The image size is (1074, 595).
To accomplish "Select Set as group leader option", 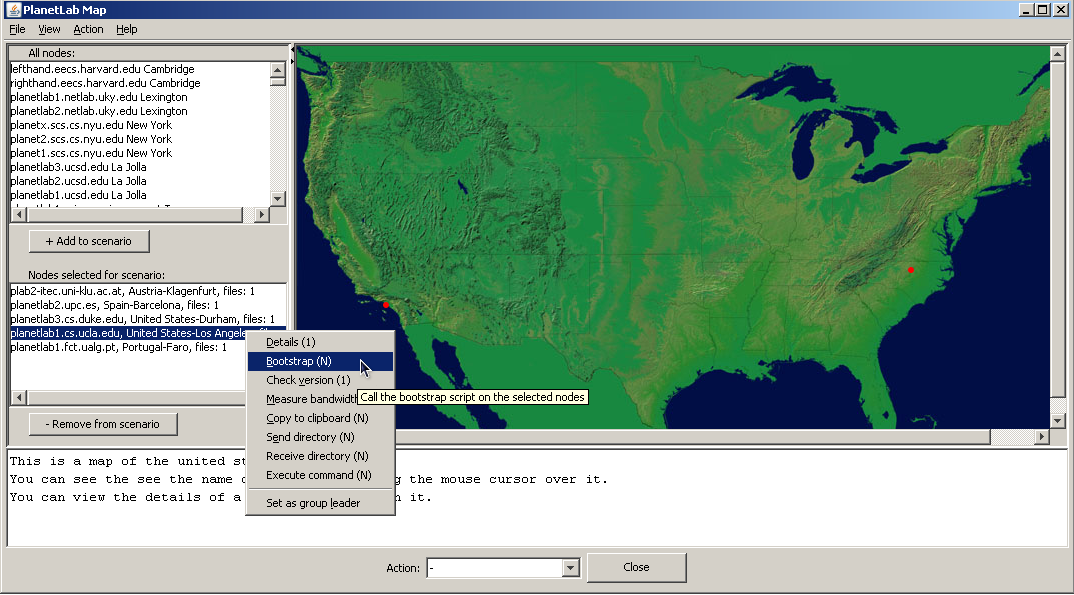I will click(312, 503).
